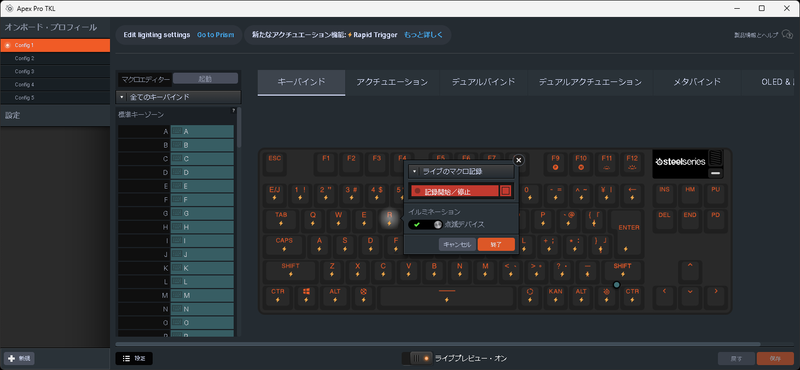Click the Windows logo key

(x=307, y=297)
